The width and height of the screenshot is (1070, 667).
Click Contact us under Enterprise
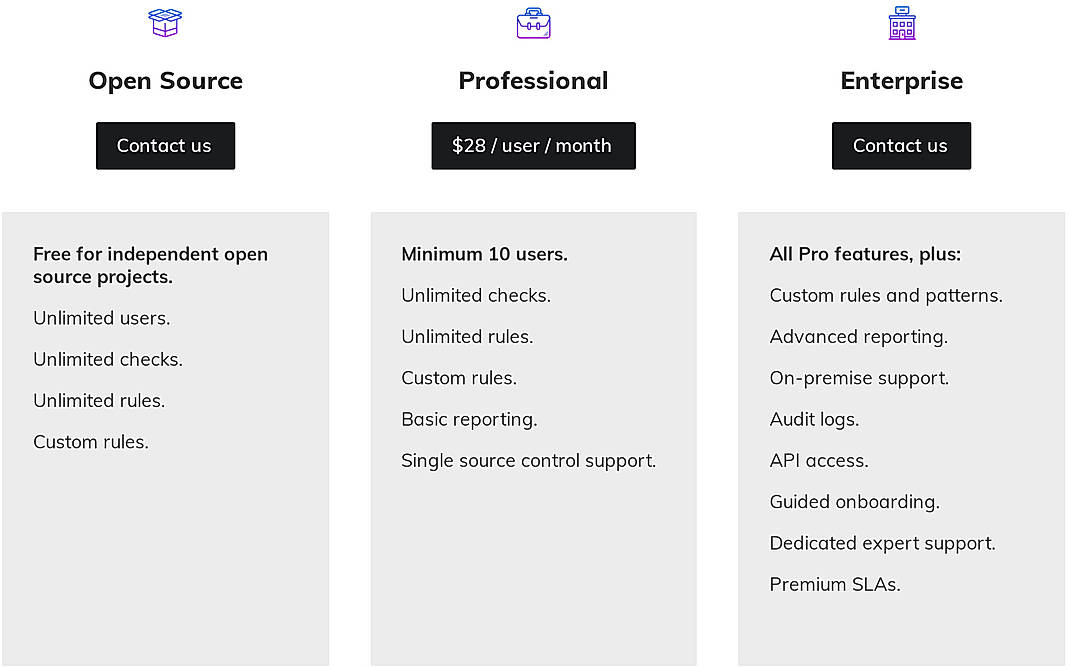tap(901, 145)
